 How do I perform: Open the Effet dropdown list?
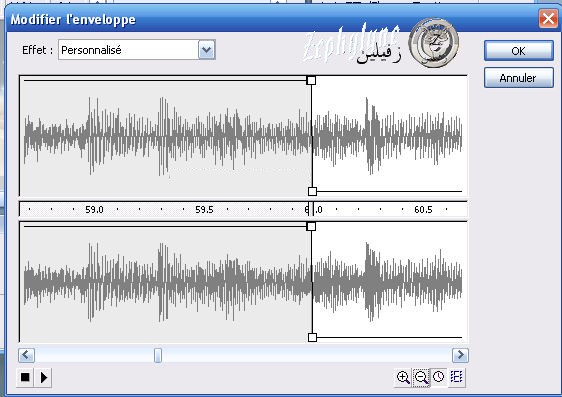tap(207, 50)
